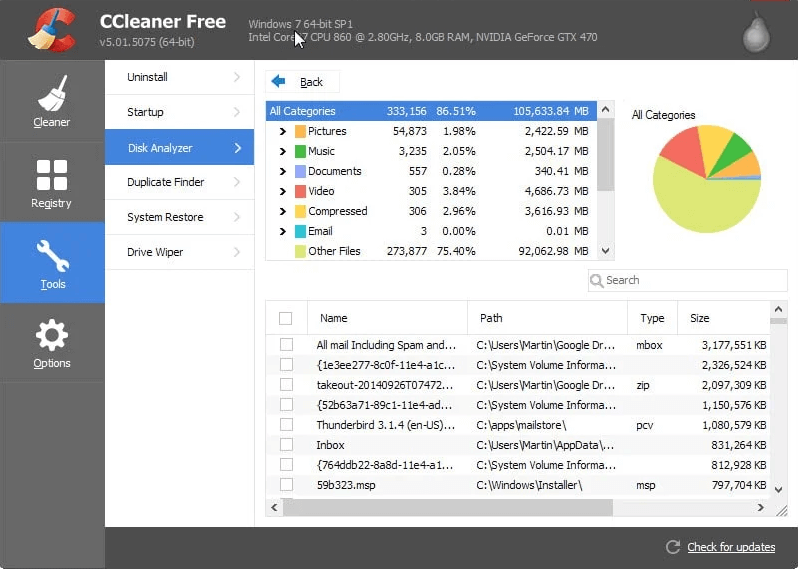
Task: Select the All Categories summary row
Action: (x=431, y=111)
